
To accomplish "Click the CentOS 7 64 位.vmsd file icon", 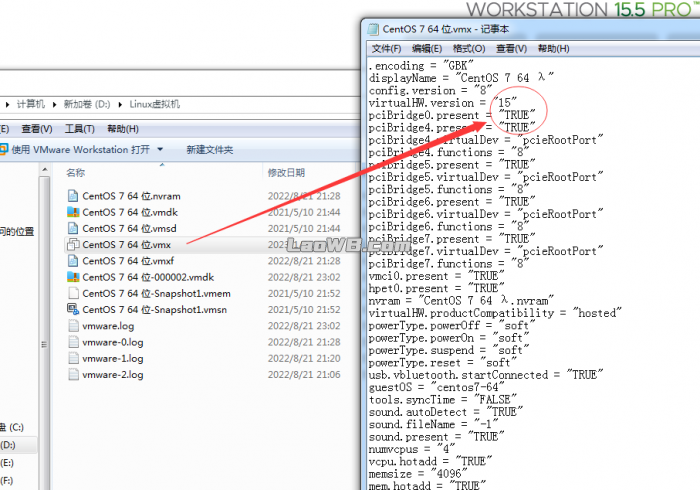I will tap(73, 228).
